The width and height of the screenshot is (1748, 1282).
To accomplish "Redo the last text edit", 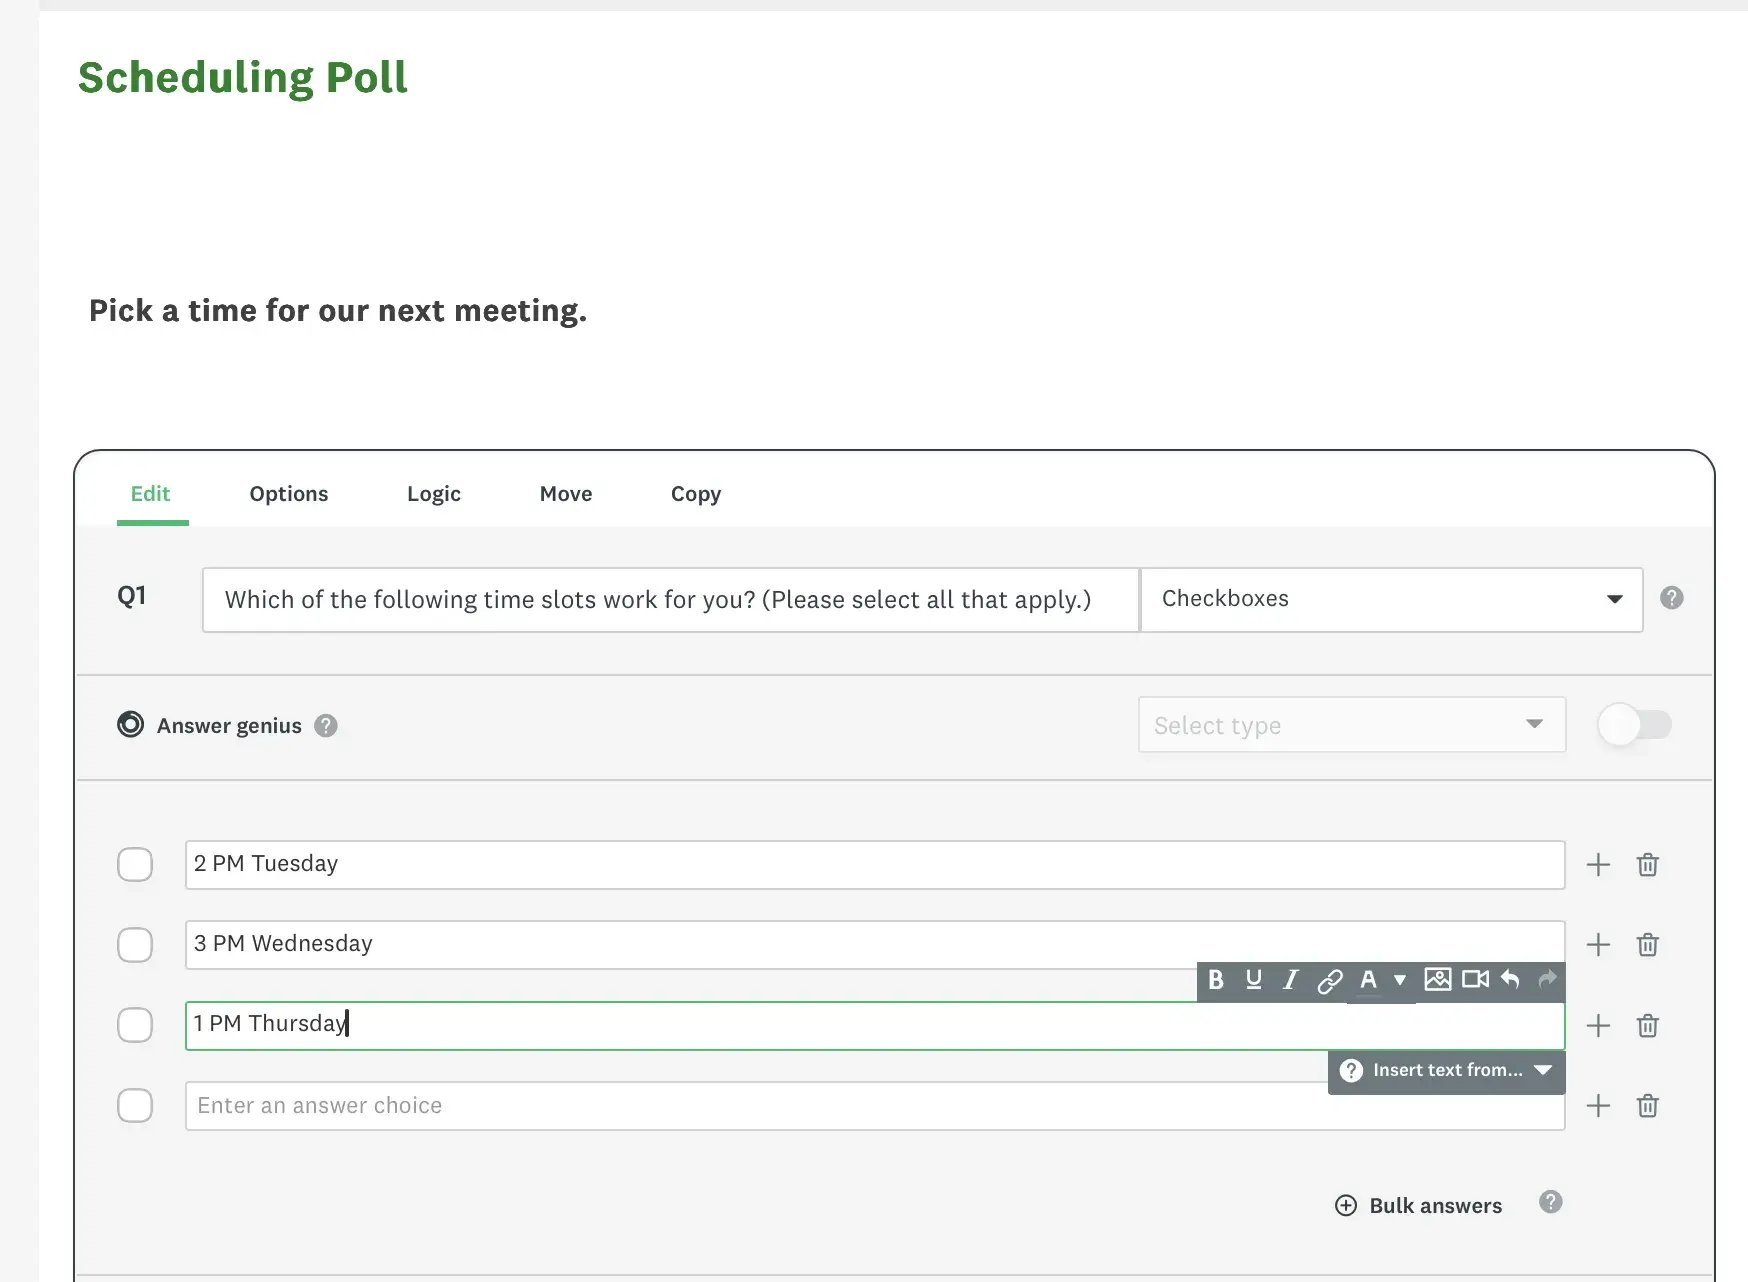I will (1546, 981).
